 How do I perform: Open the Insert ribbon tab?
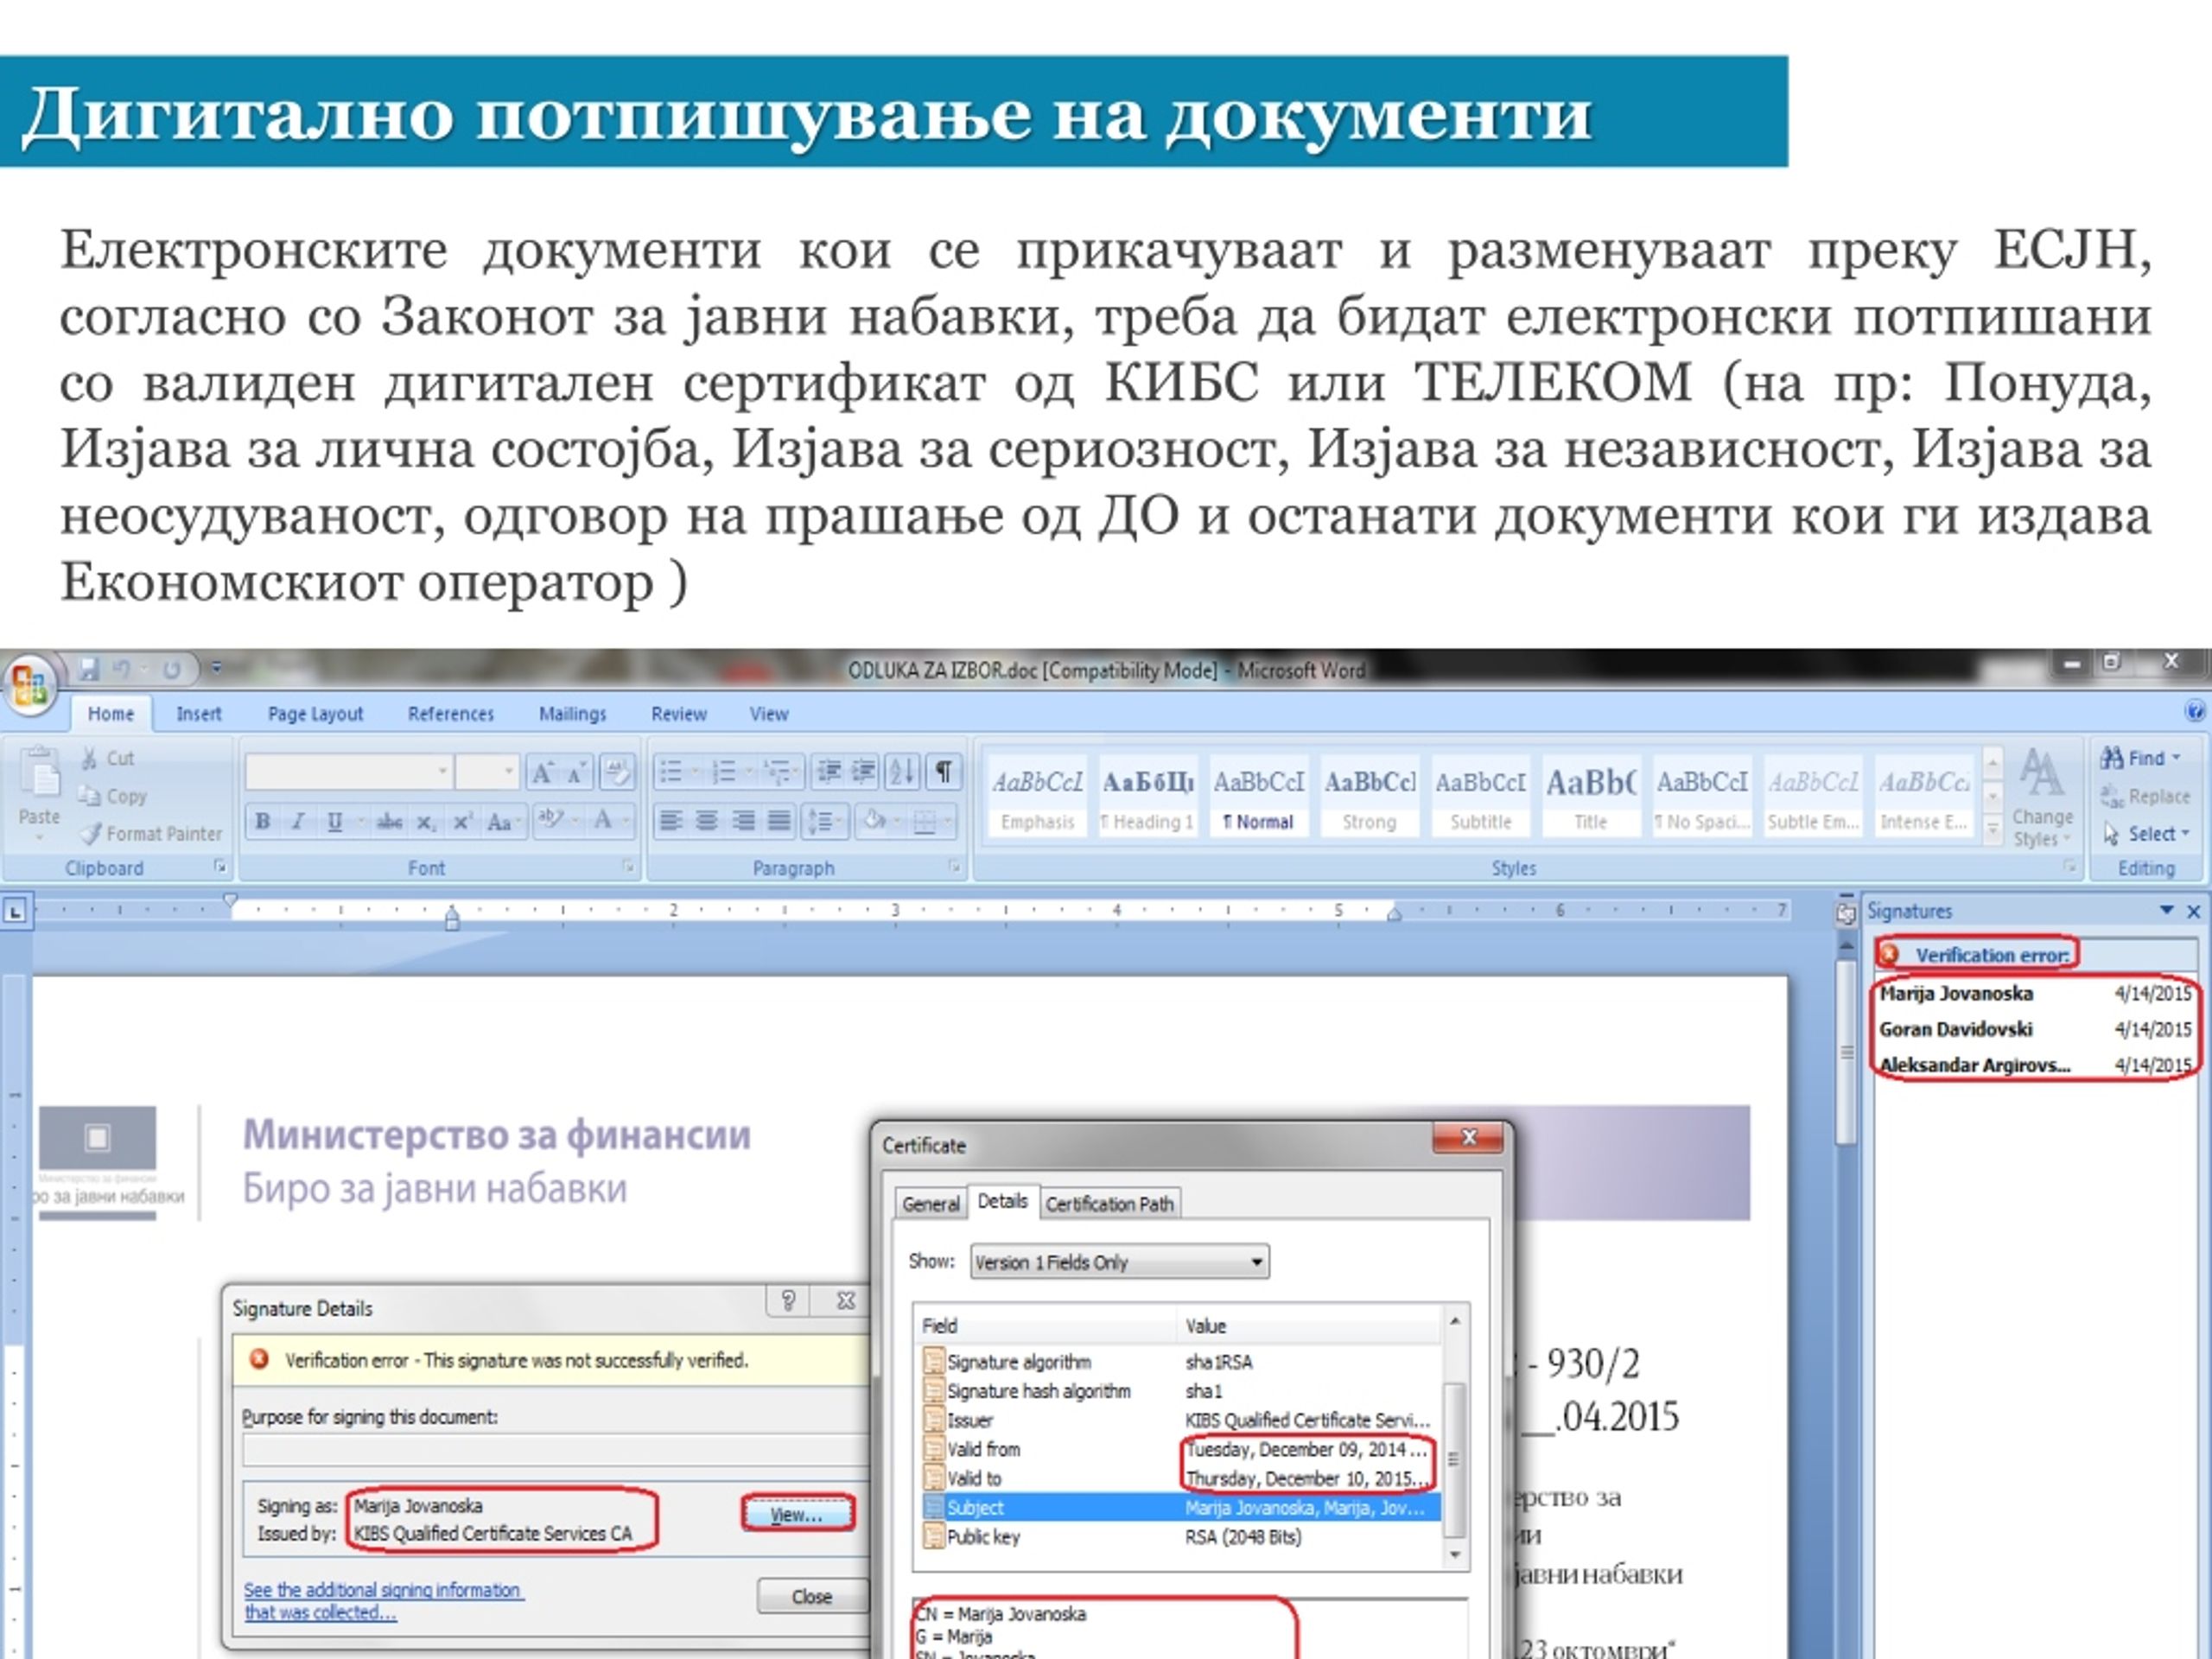[198, 714]
